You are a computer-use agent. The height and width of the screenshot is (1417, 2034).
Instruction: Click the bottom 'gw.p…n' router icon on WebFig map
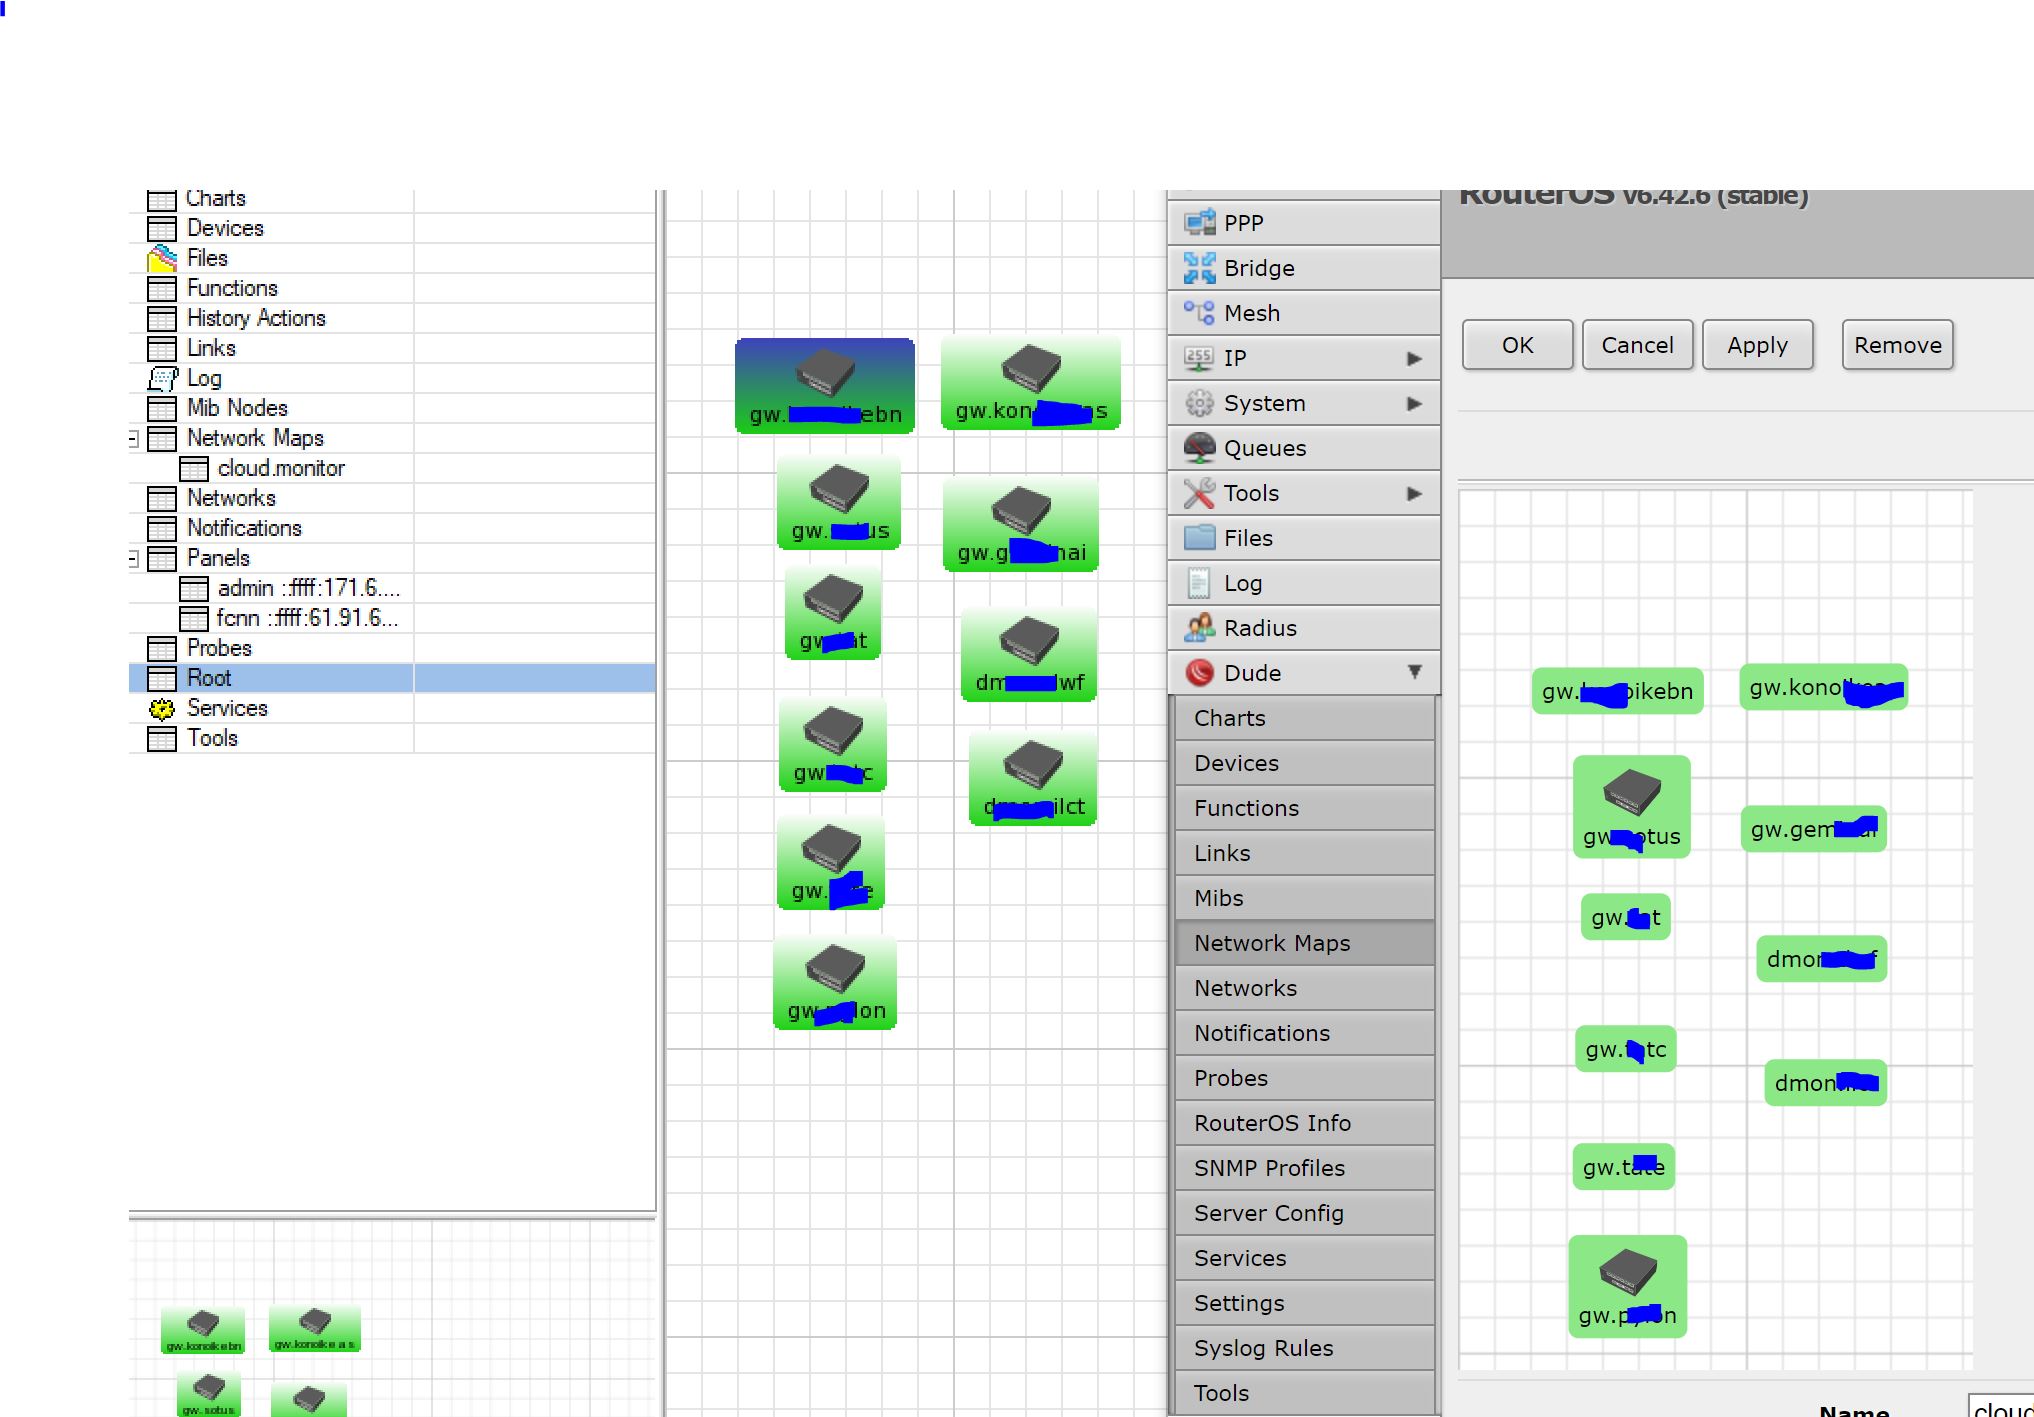[x=1628, y=1286]
